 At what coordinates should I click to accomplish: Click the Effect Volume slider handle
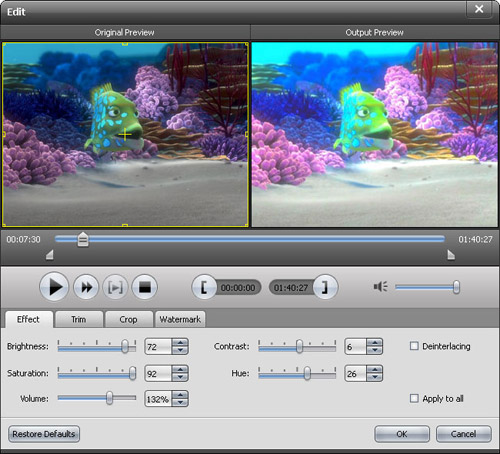[109, 398]
